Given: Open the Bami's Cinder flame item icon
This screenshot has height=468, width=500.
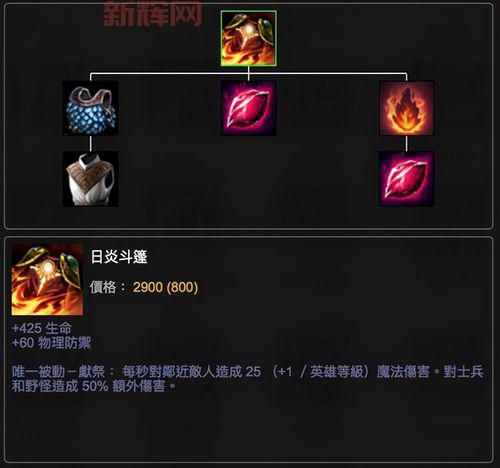Looking at the screenshot, I should (x=406, y=108).
